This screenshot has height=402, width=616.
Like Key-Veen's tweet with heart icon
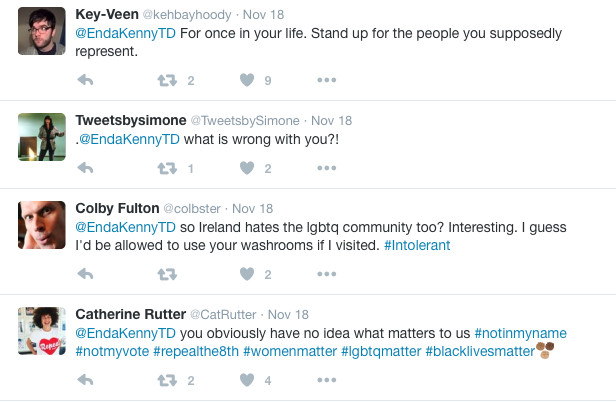(245, 79)
